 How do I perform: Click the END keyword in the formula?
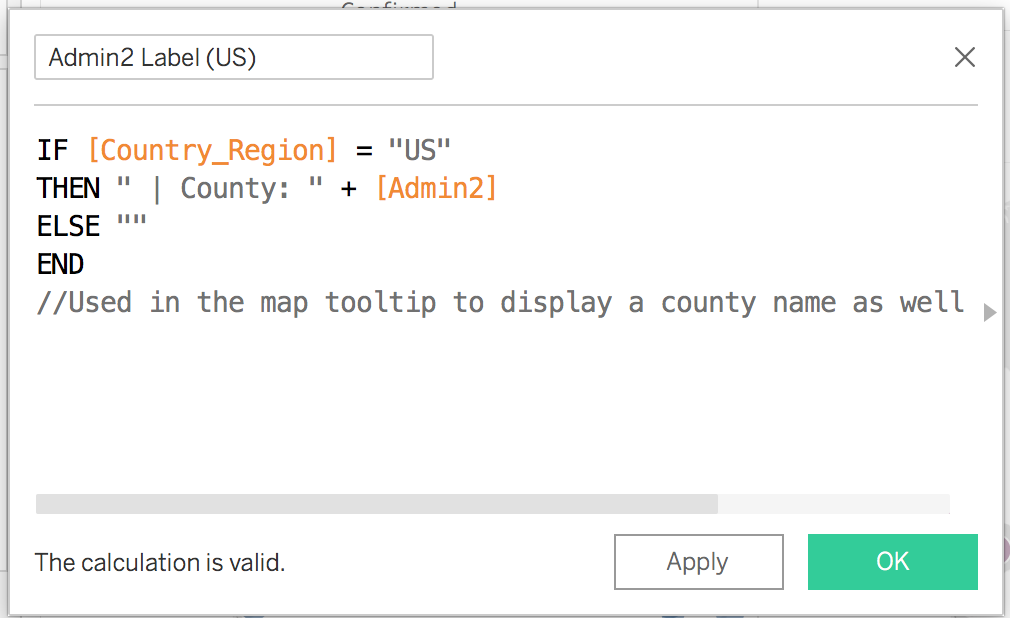pyautogui.click(x=61, y=263)
